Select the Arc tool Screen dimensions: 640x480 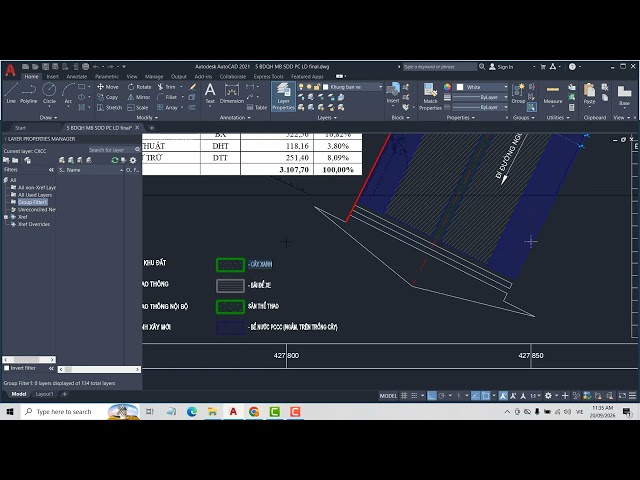[x=68, y=93]
